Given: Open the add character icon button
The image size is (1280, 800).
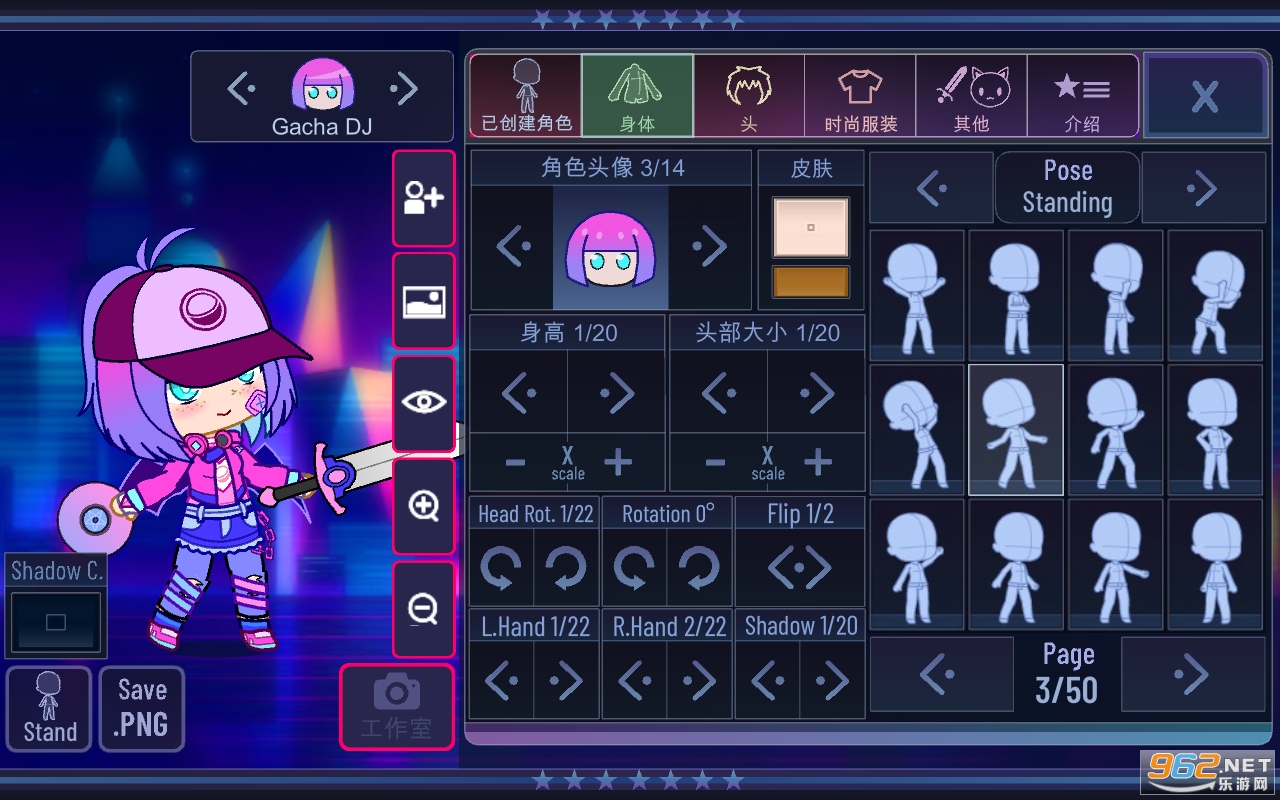Looking at the screenshot, I should coord(423,198).
